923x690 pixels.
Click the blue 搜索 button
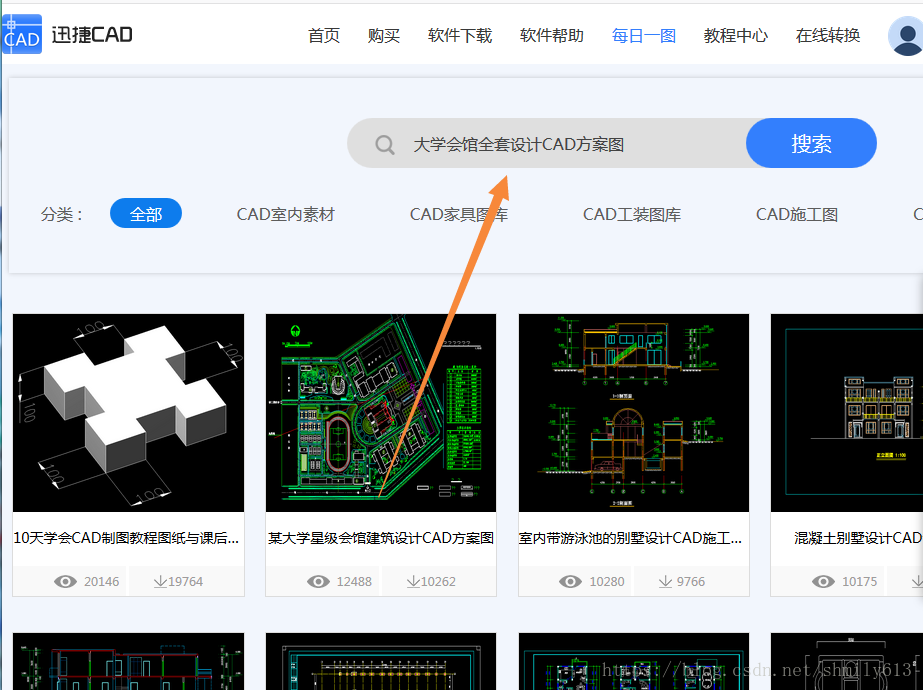(x=811, y=143)
